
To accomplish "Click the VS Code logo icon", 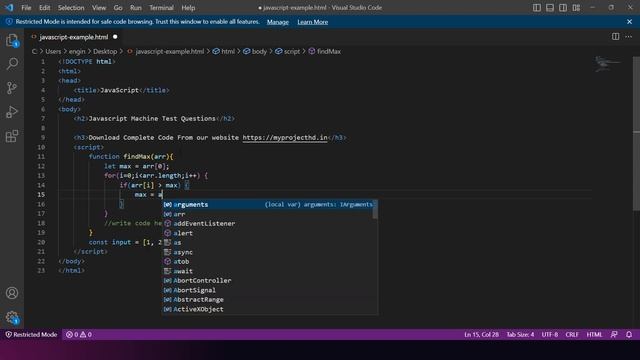I will pos(9,7).
